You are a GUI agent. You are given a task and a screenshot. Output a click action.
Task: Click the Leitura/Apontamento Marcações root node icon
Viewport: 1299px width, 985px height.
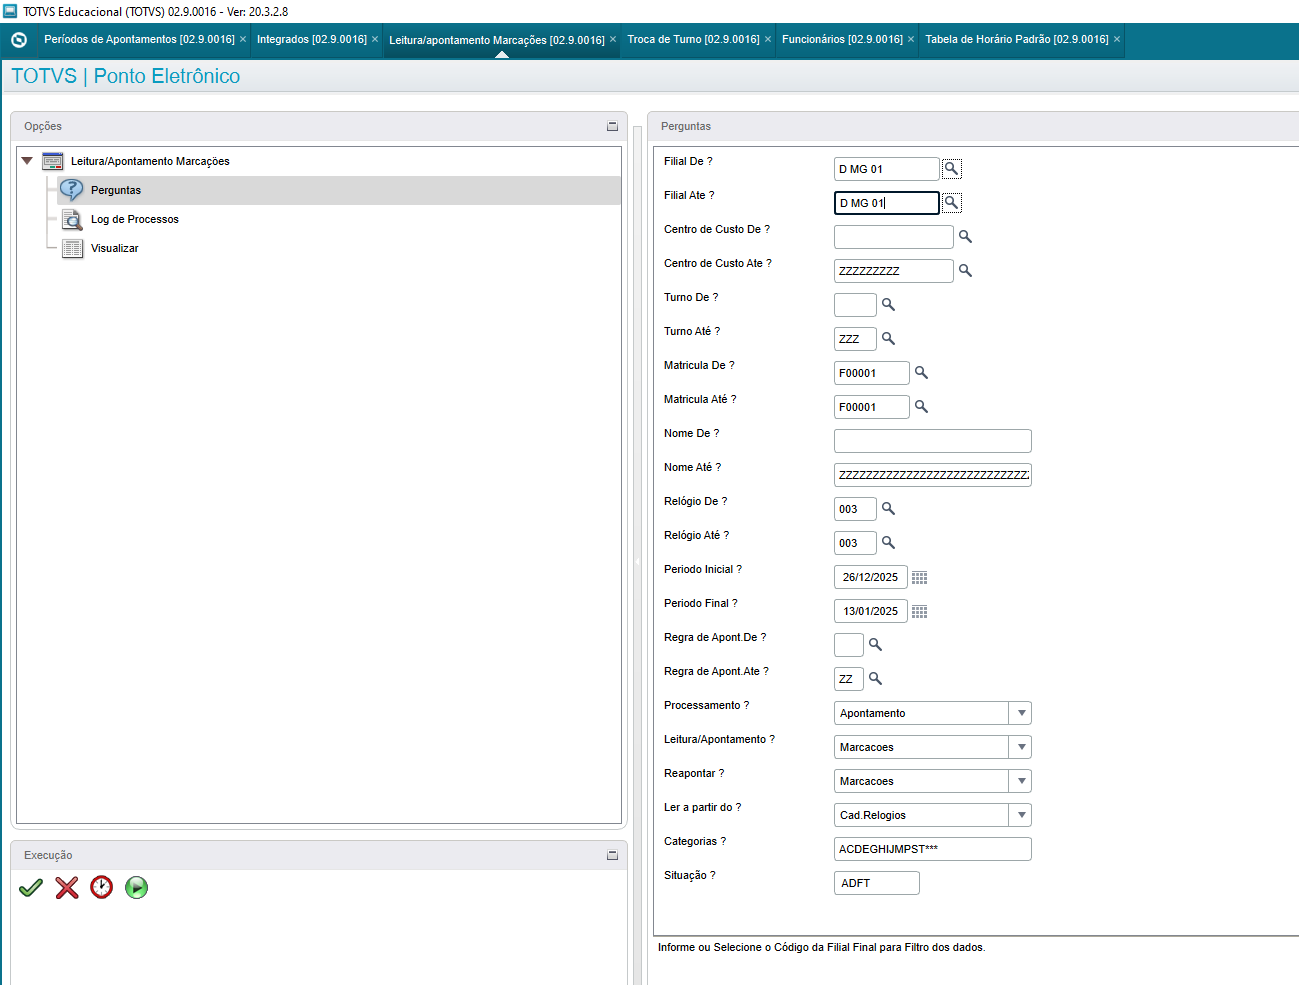click(x=53, y=161)
